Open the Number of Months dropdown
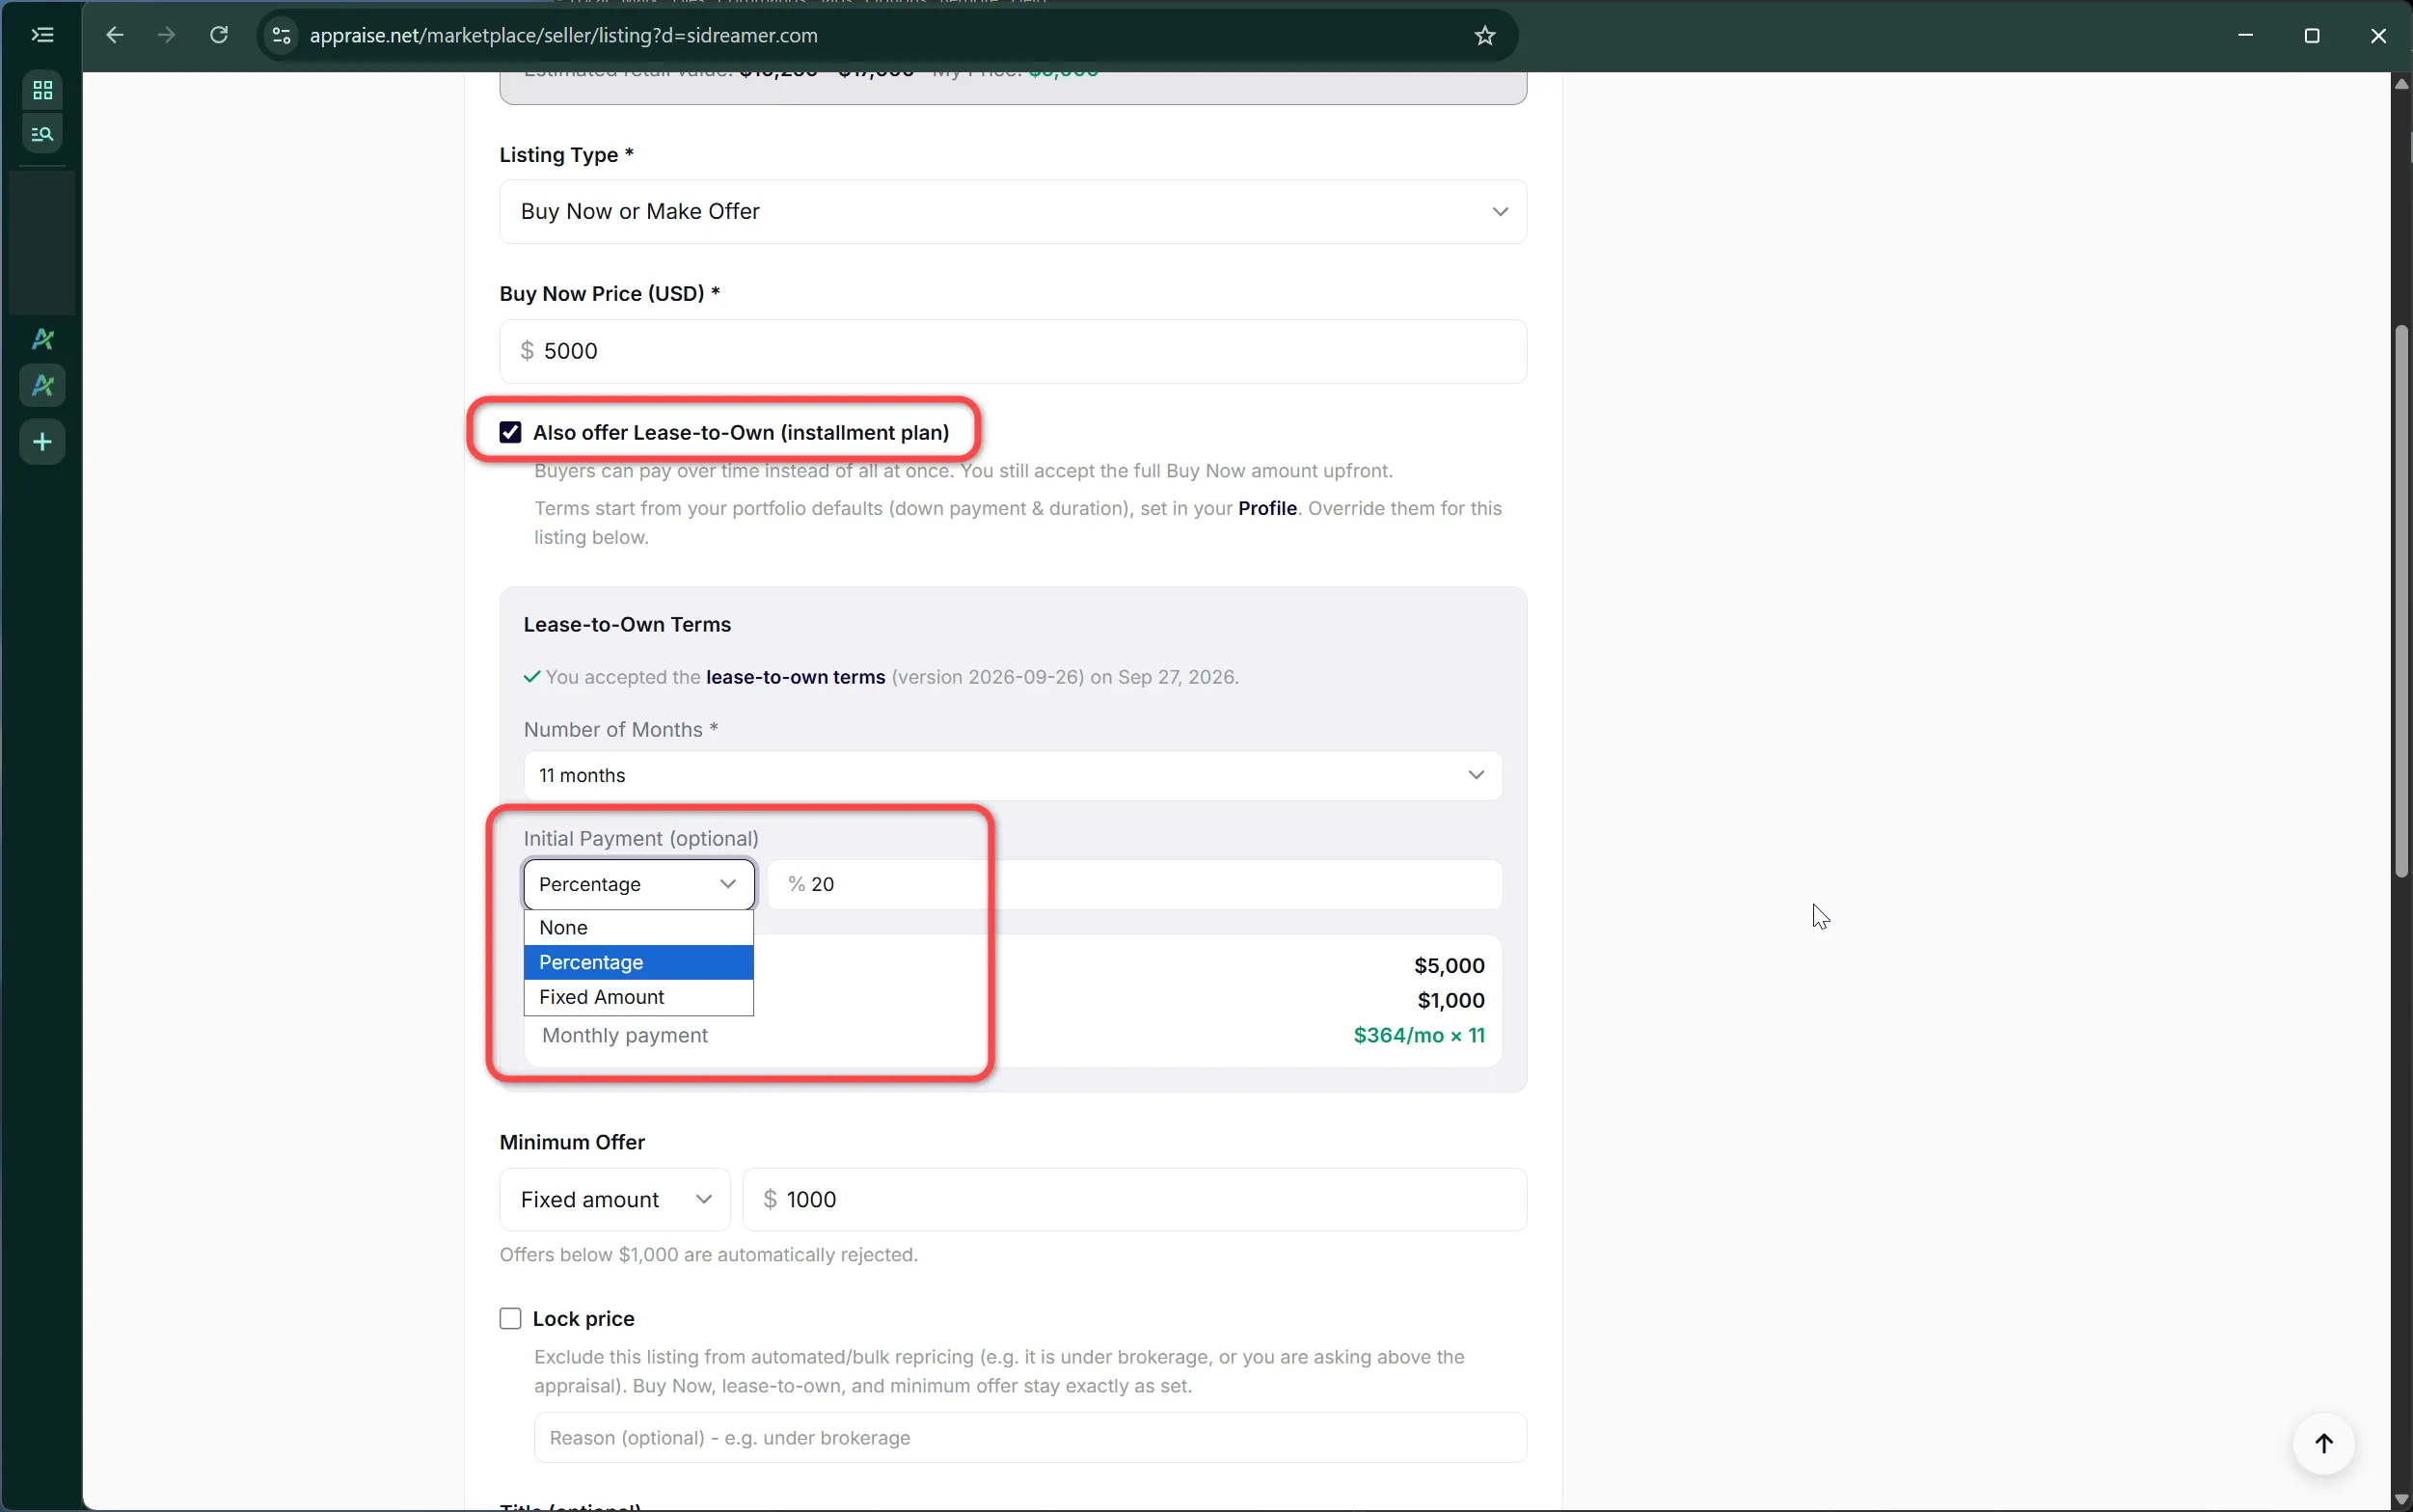Image resolution: width=2413 pixels, height=1512 pixels. pos(1013,775)
